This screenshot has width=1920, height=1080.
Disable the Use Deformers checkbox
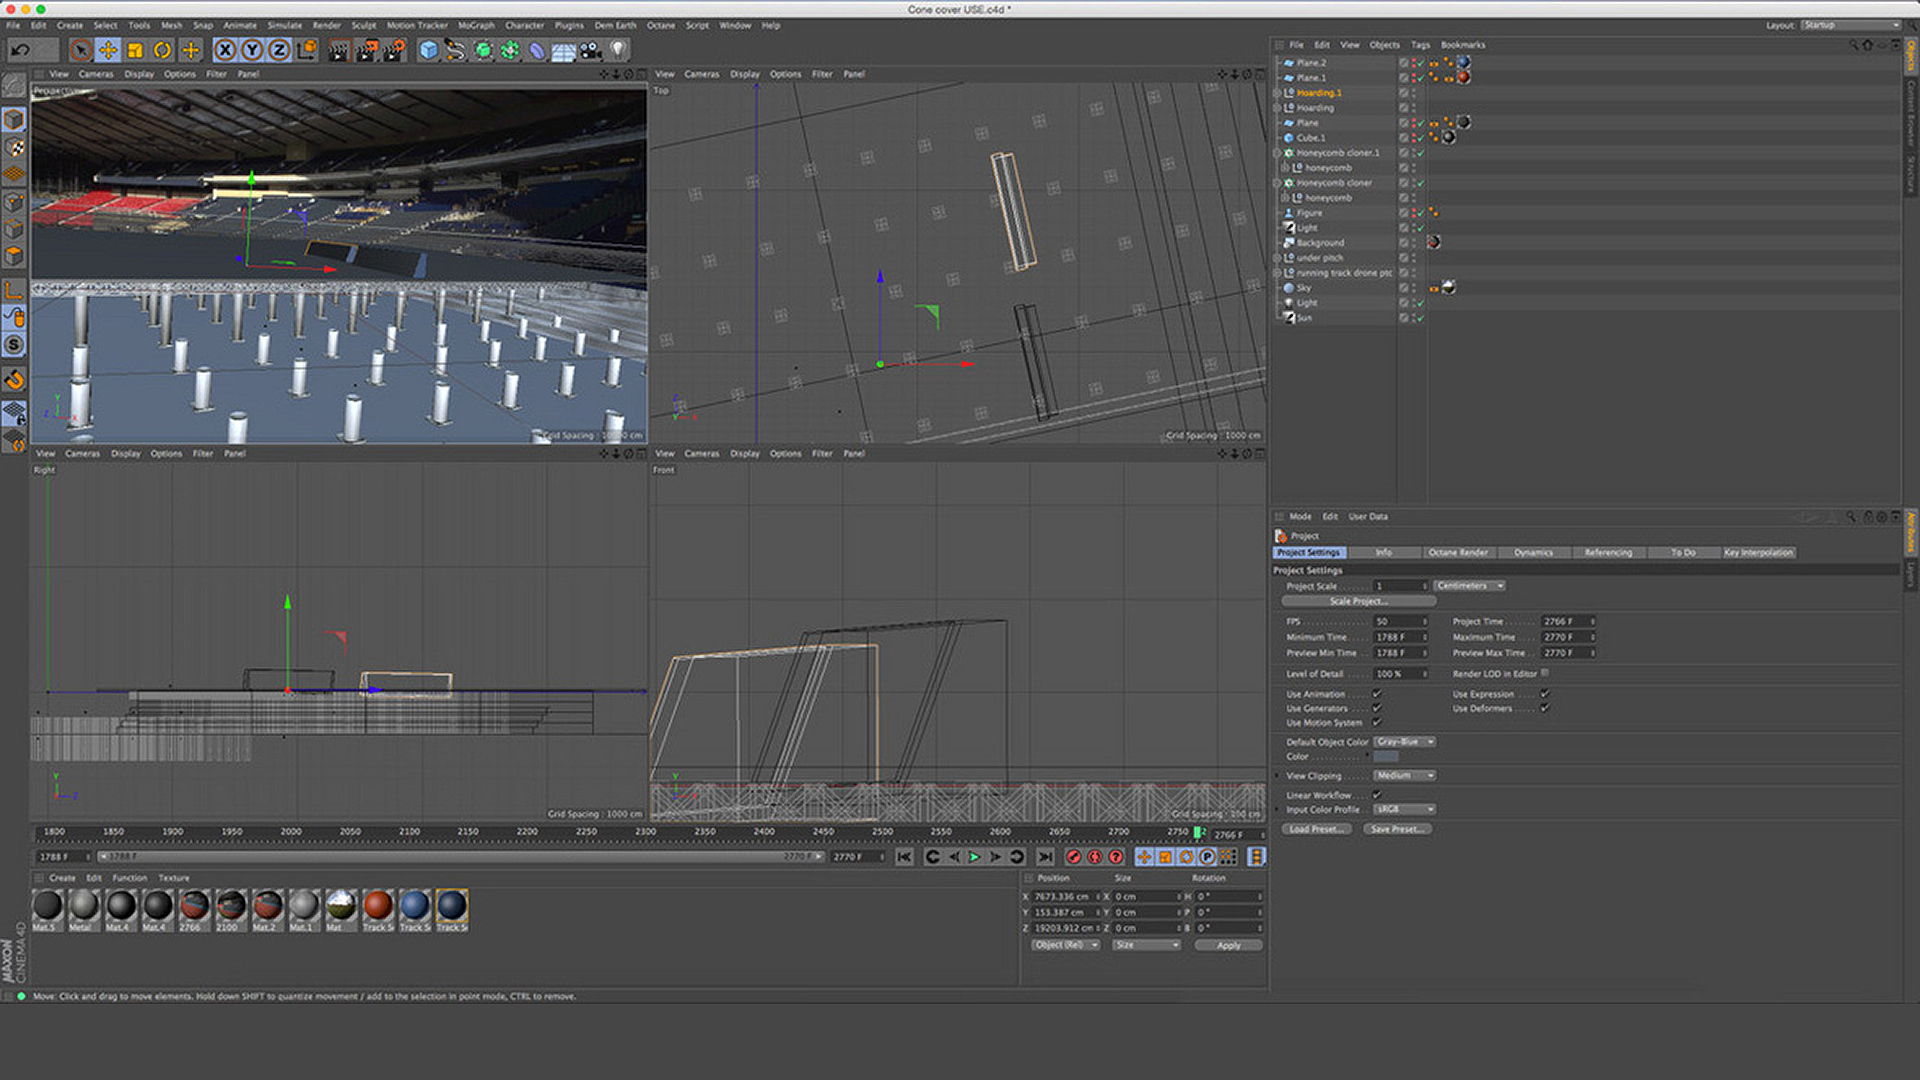(x=1545, y=708)
